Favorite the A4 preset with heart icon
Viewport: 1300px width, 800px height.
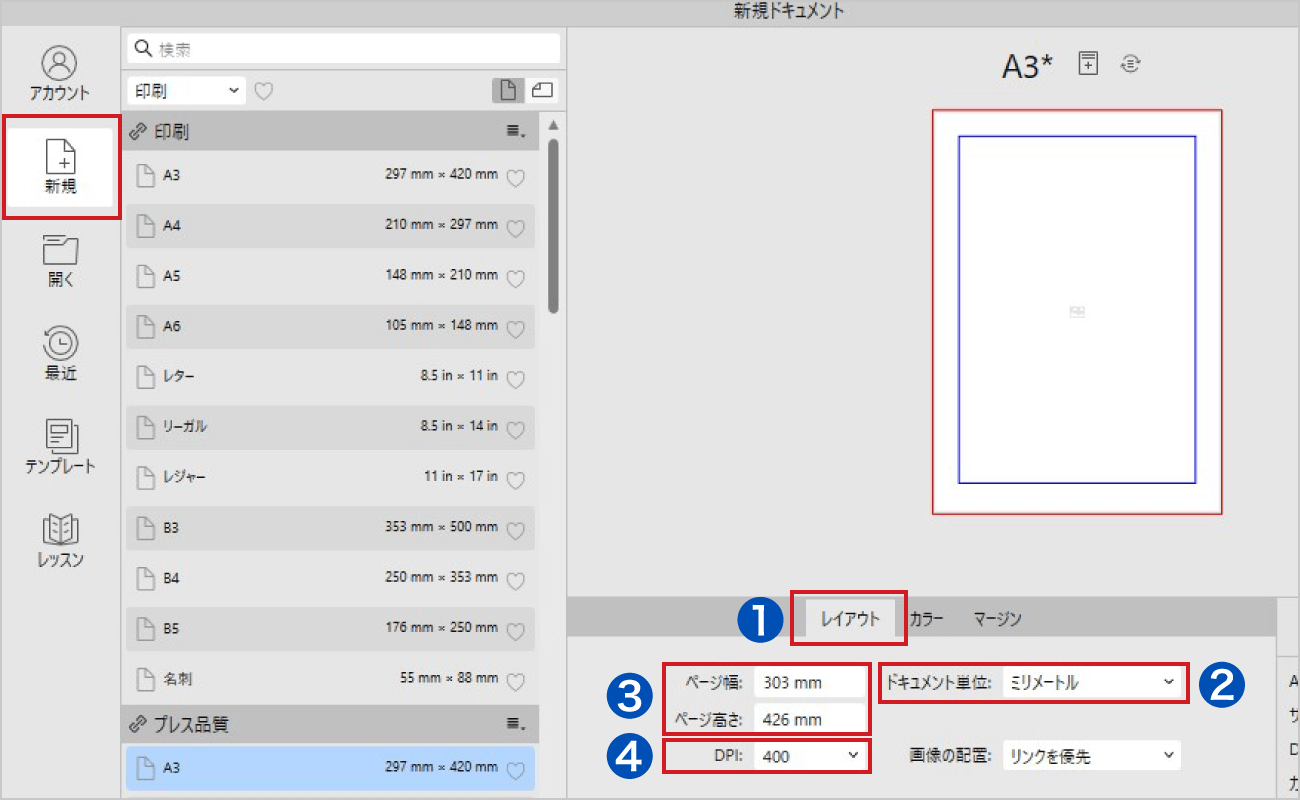pos(515,228)
